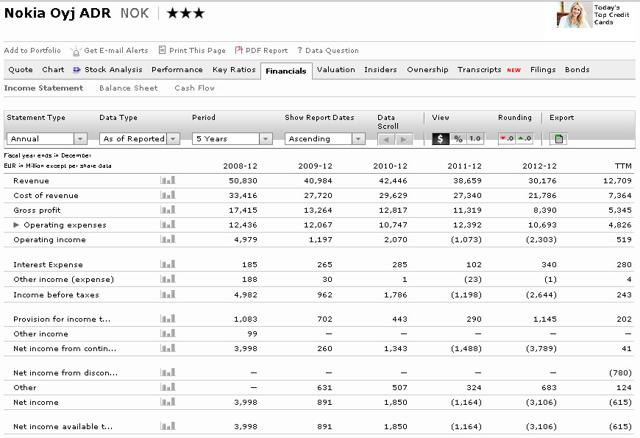
Task: Open the Filings tab
Action: (x=543, y=69)
